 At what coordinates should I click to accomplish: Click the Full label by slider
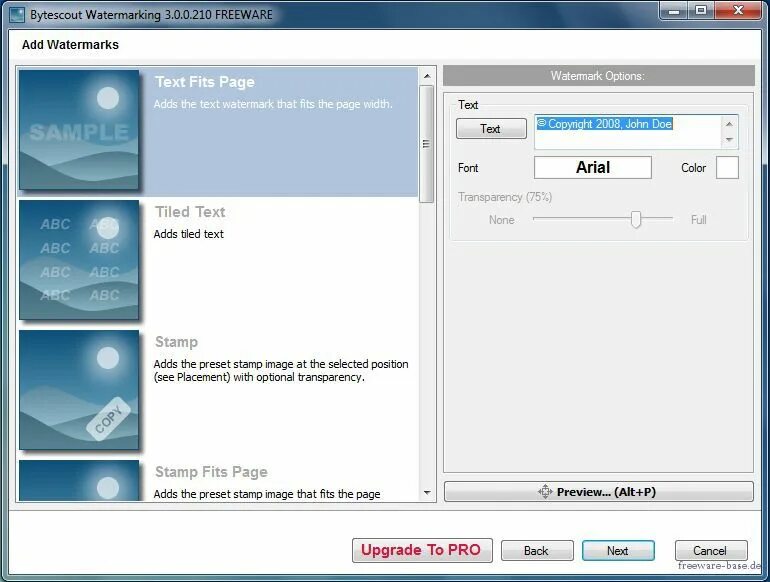pos(698,220)
